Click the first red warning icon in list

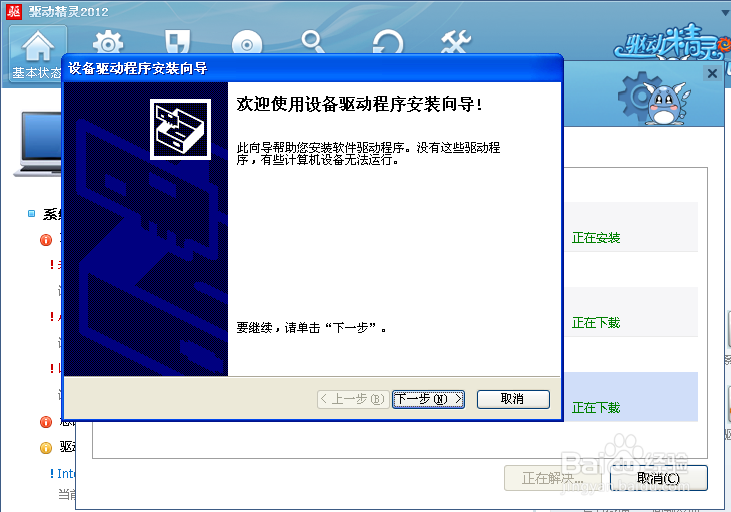46,240
